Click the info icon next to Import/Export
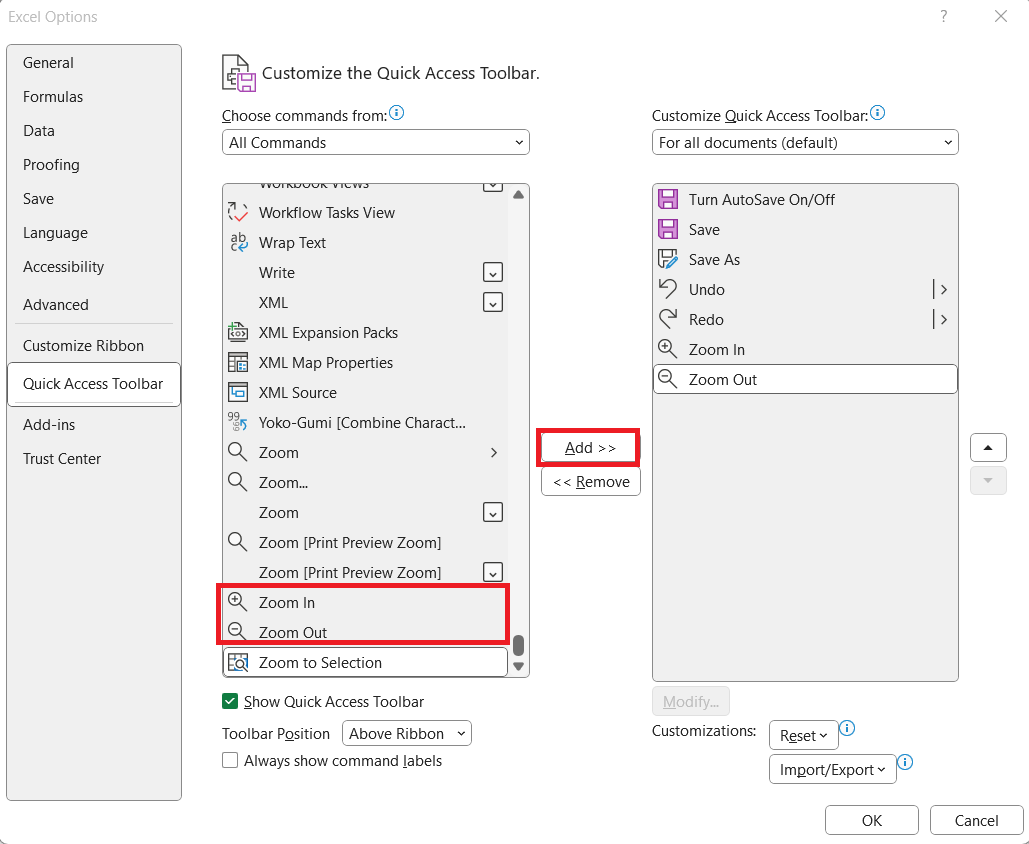1029x844 pixels. (x=905, y=762)
